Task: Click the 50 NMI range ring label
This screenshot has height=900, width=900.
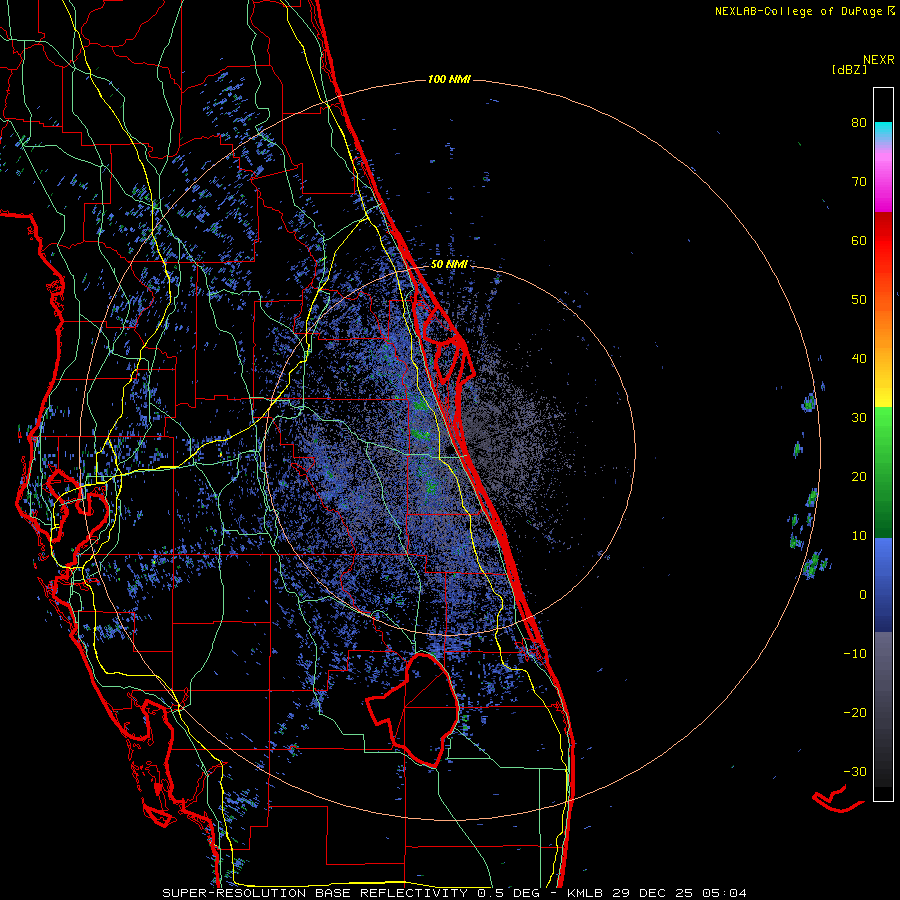Action: click(449, 265)
